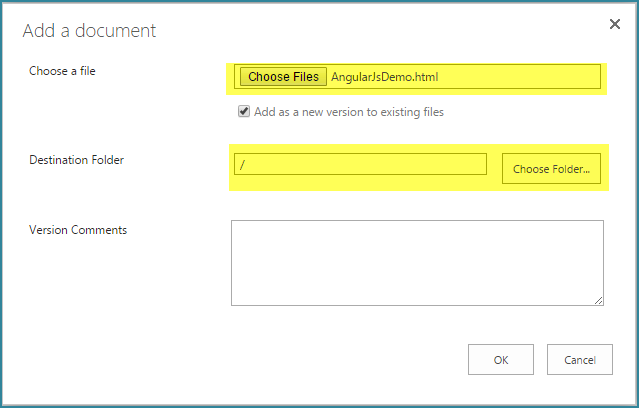
Task: Select the word 'Files' on Choose Files button
Action: [x=306, y=77]
